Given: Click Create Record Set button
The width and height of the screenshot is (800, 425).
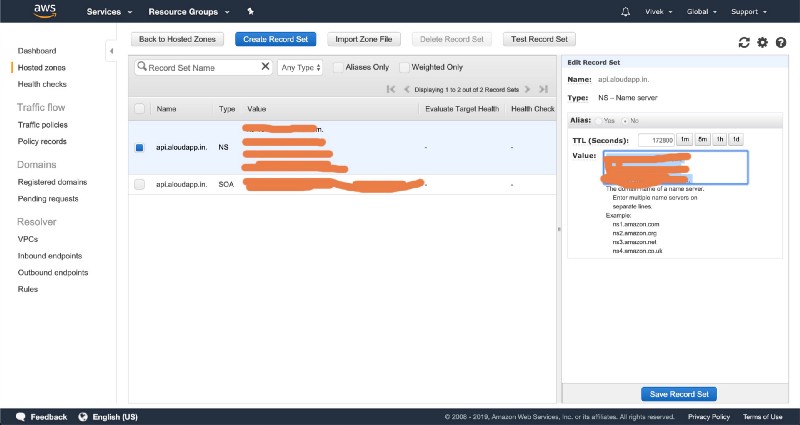Looking at the screenshot, I should (x=276, y=39).
